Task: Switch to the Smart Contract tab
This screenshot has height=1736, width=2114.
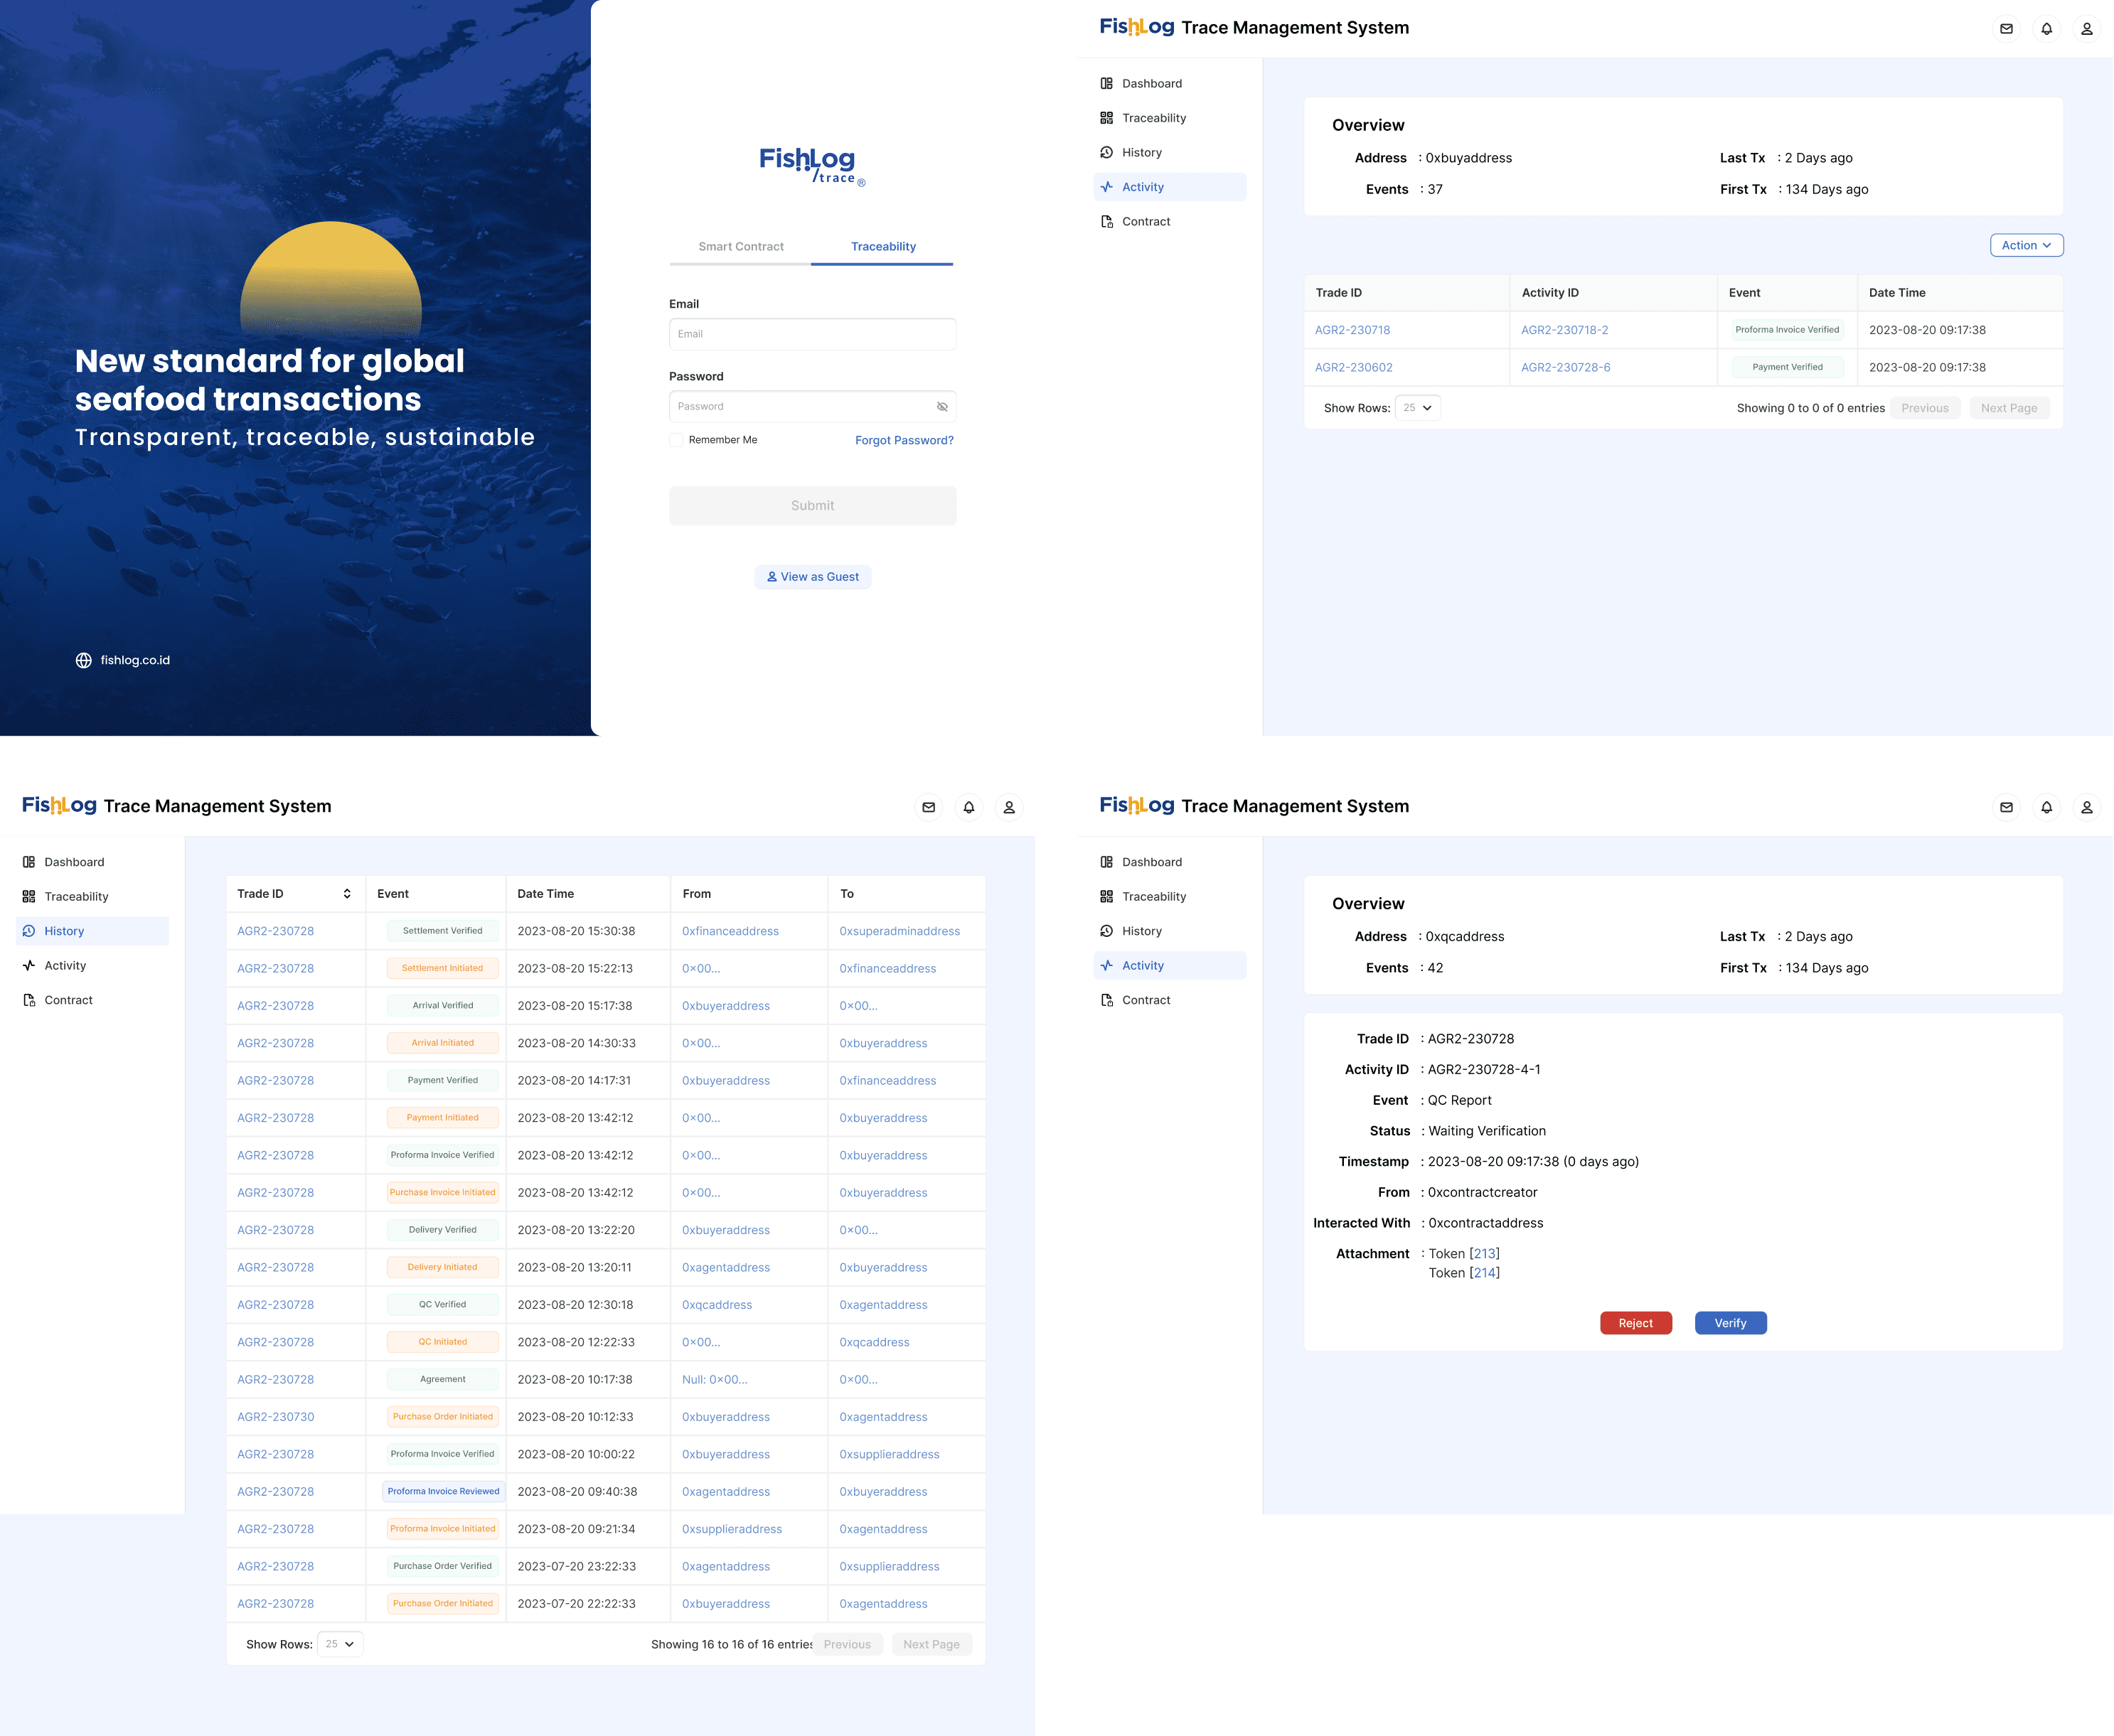Action: [x=740, y=247]
